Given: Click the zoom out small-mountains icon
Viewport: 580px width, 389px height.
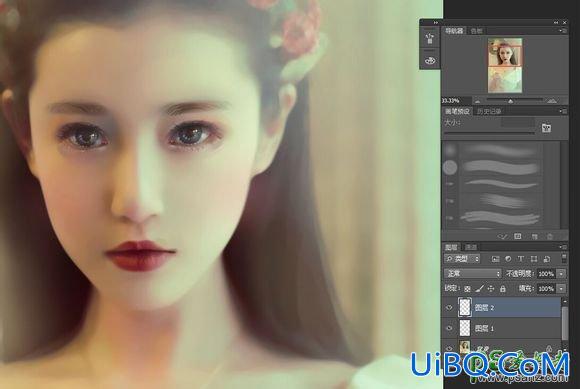Looking at the screenshot, I should [478, 101].
